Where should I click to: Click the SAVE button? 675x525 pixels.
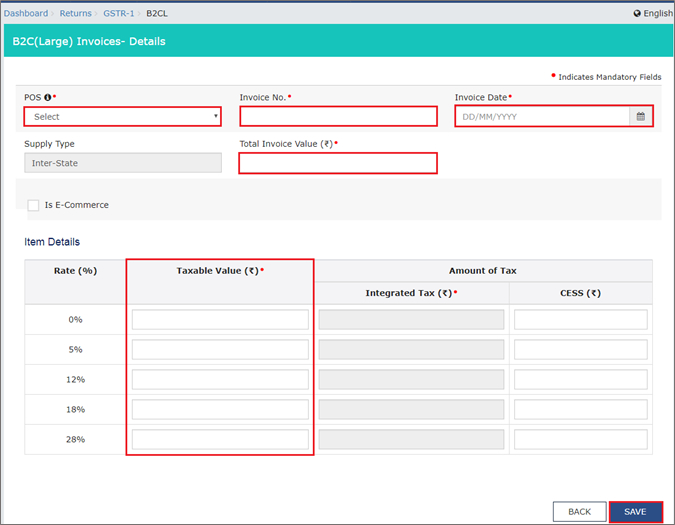(x=635, y=512)
